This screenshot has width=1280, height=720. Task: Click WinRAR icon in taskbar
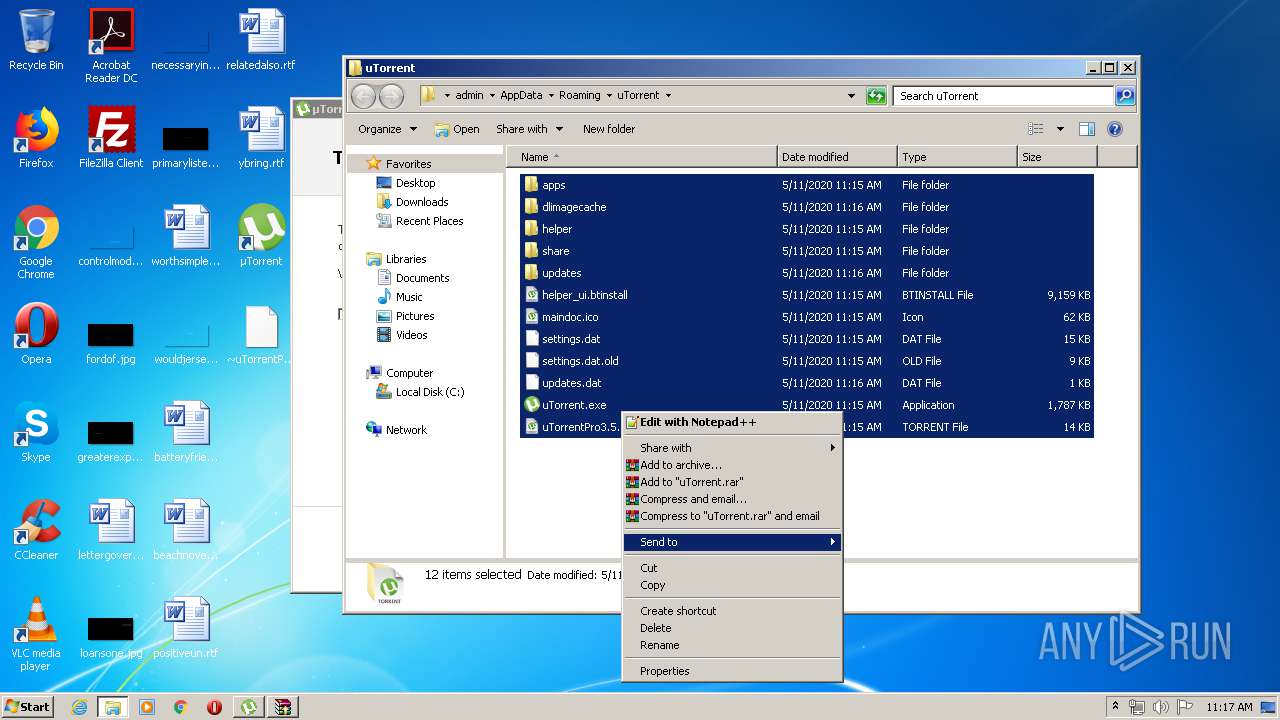284,707
